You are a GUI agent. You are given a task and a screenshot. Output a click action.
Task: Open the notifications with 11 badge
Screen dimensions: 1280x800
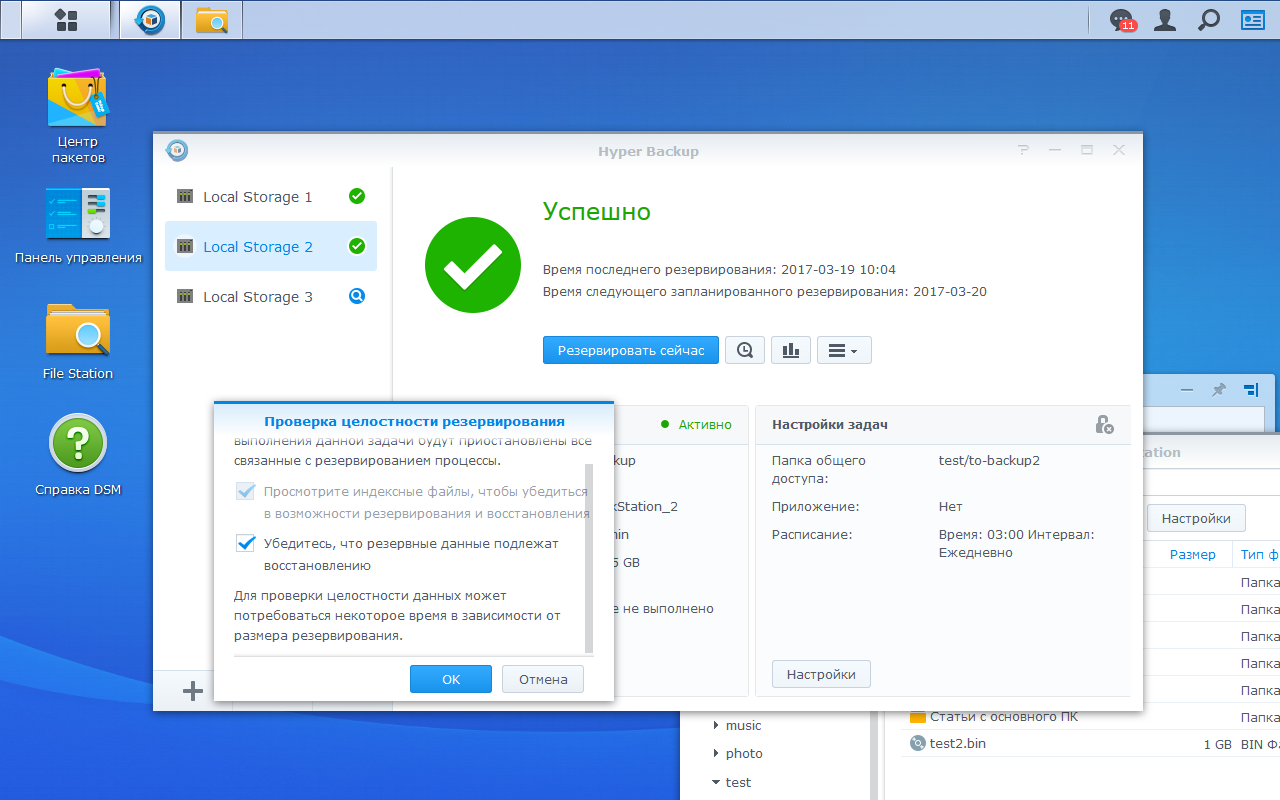[x=1122, y=20]
